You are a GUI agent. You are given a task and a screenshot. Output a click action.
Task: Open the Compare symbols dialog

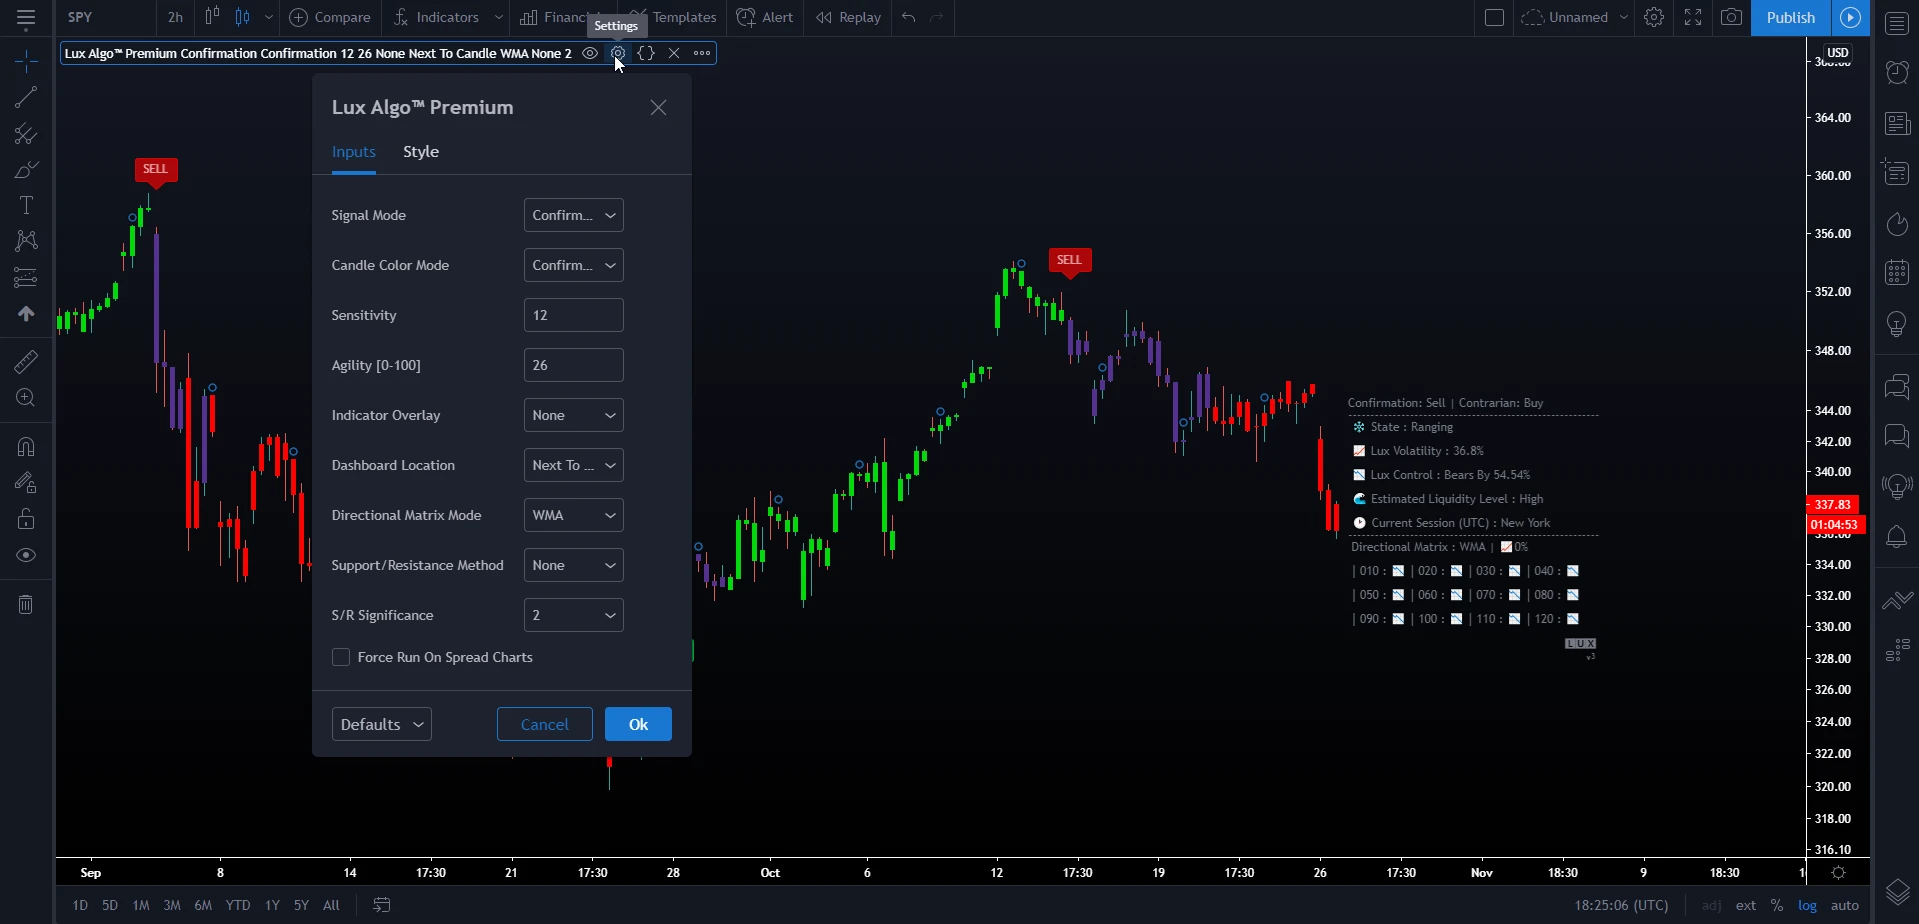click(x=330, y=17)
